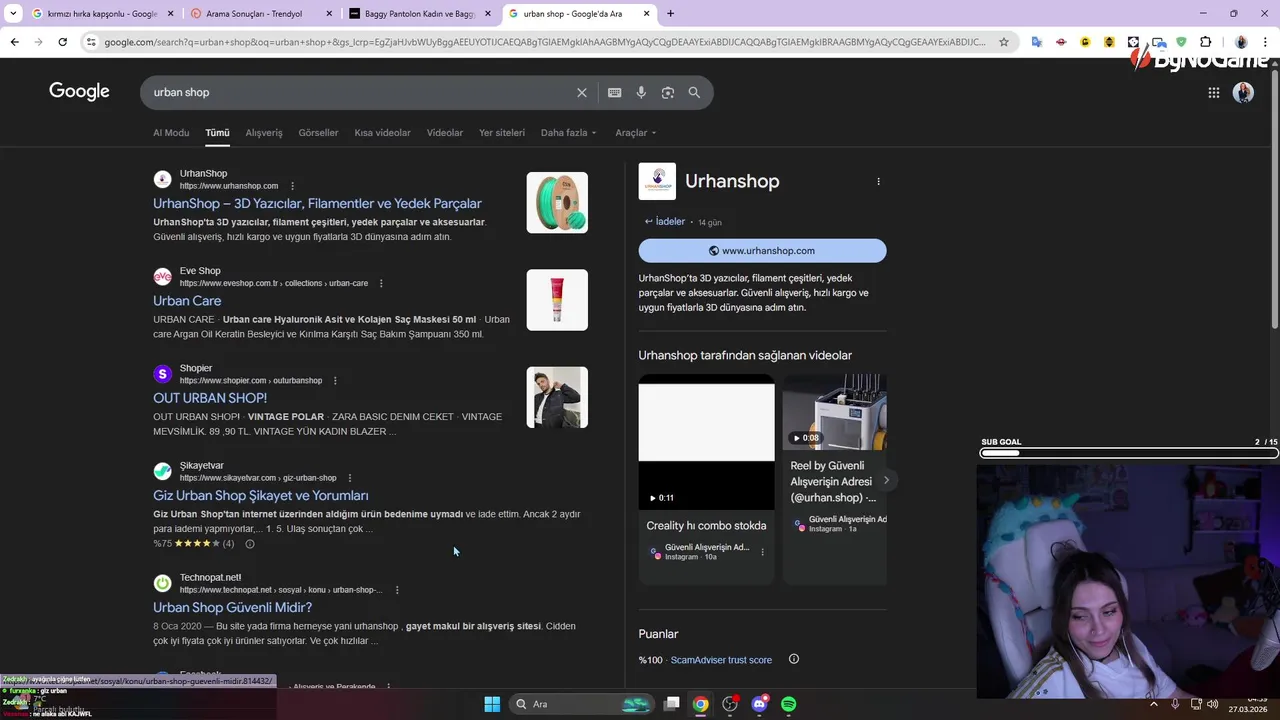
Task: Open the on-screen keyboard input tool
Action: pos(615,92)
